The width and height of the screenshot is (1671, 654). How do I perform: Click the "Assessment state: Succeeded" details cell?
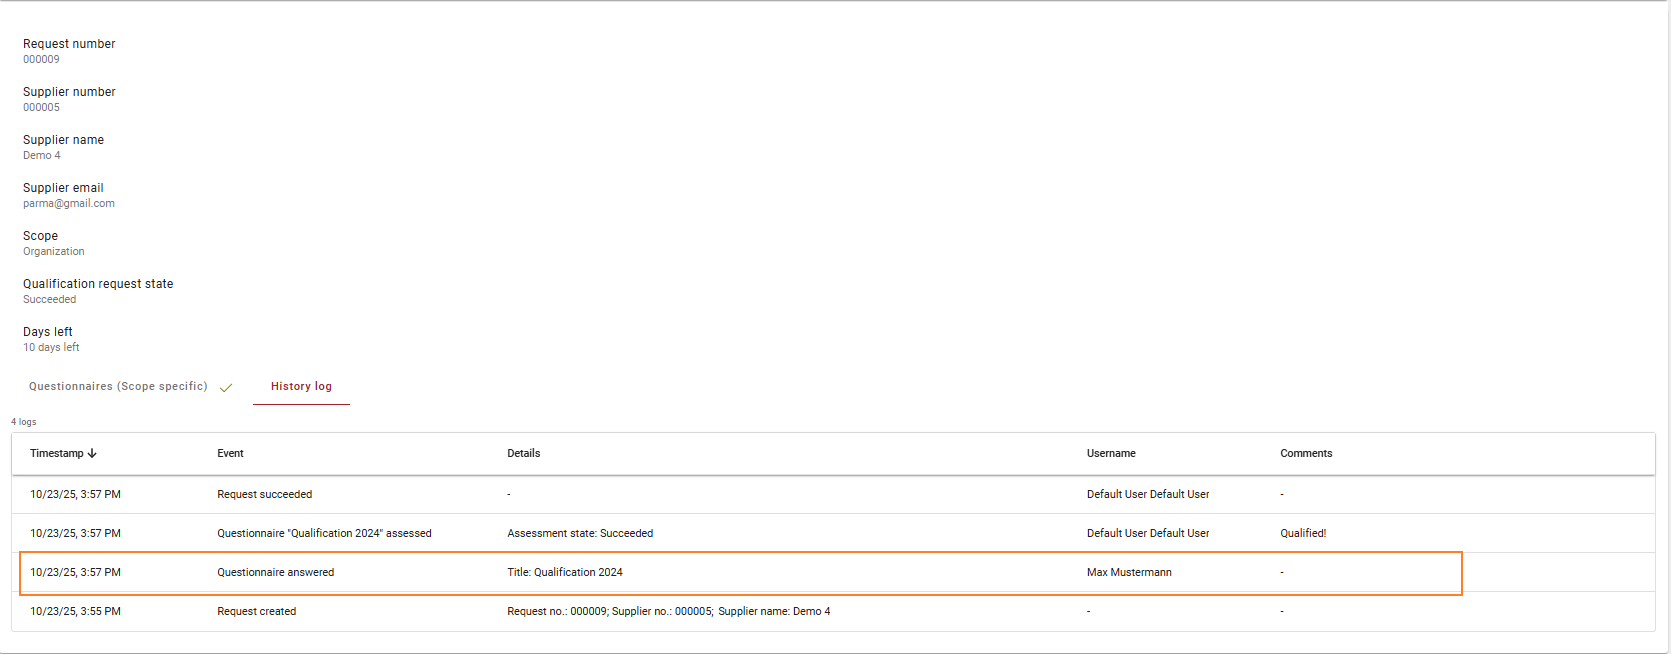click(x=580, y=534)
